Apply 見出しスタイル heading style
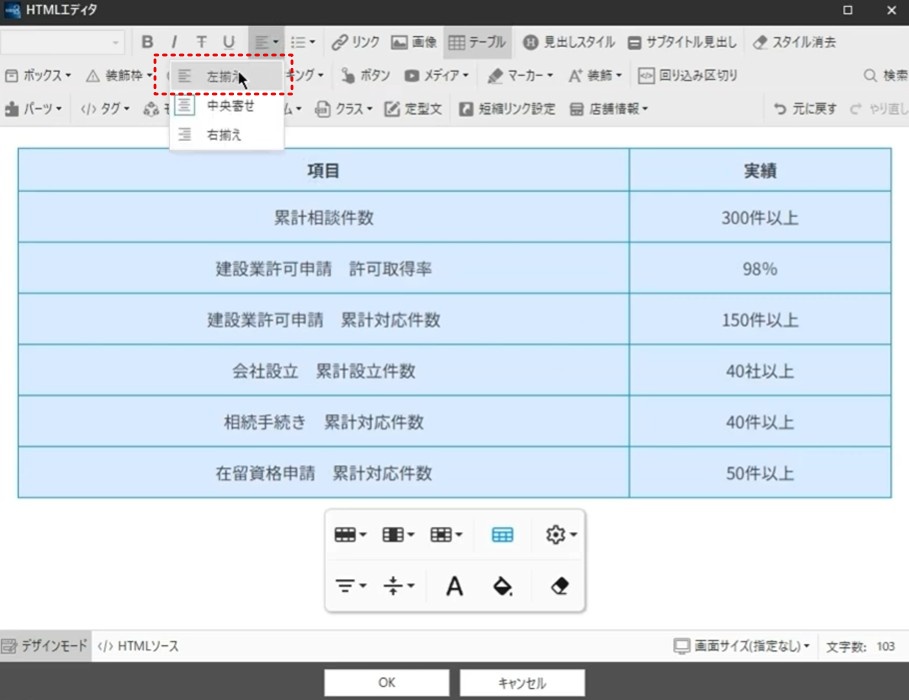The image size is (909, 700). point(568,42)
